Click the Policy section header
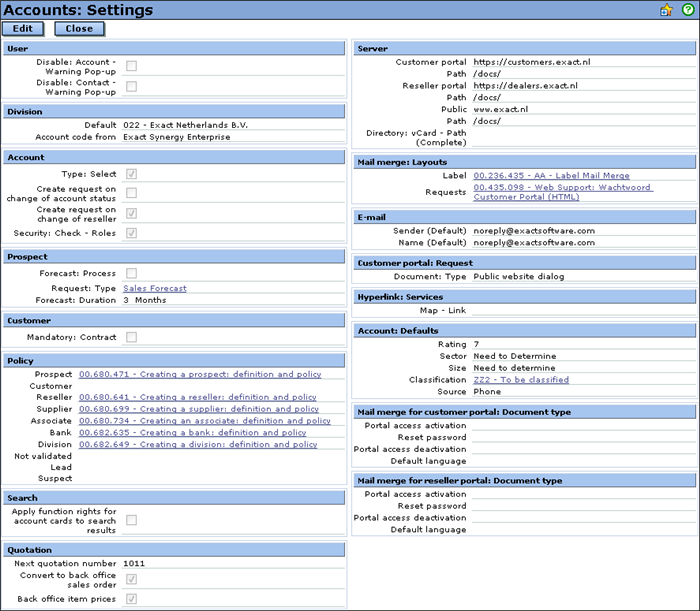 point(174,360)
